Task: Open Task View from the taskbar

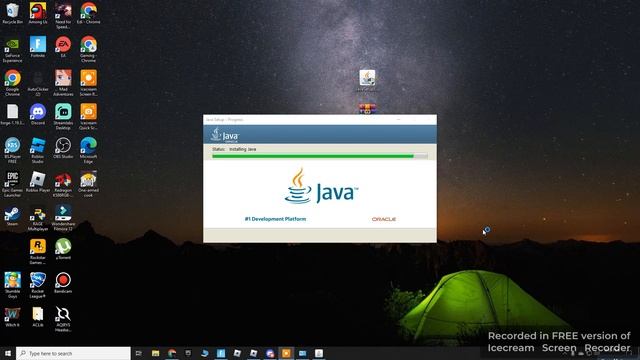Action: click(139, 353)
